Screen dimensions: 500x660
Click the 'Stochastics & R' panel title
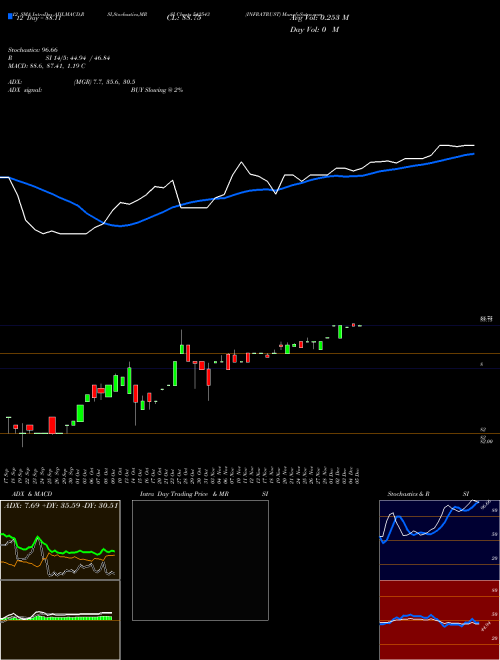[x=409, y=494]
